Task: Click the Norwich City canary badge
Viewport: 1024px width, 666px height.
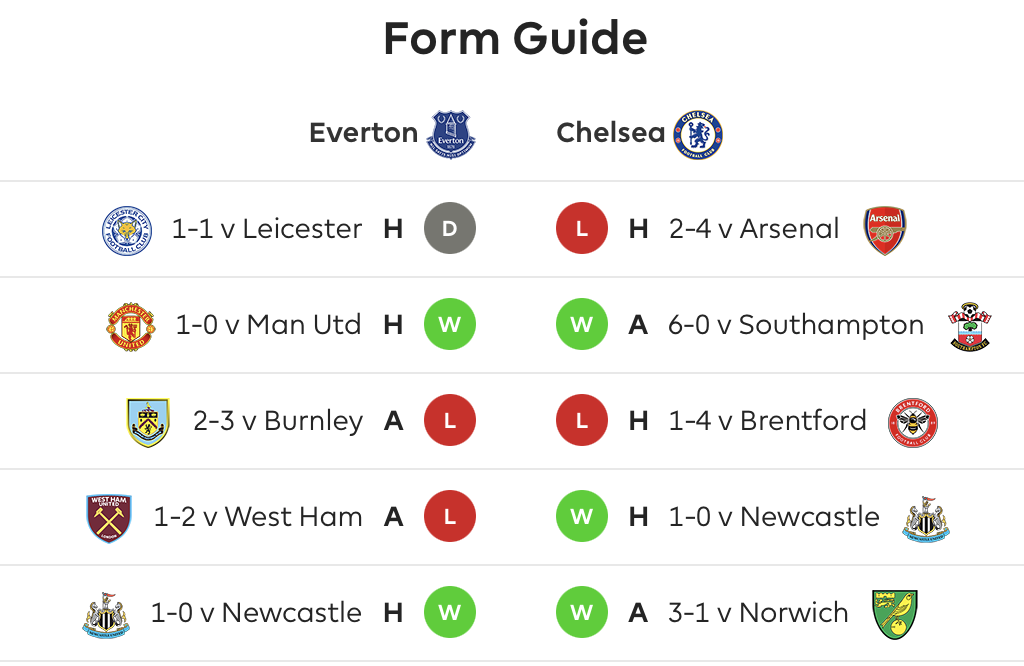Action: click(895, 614)
